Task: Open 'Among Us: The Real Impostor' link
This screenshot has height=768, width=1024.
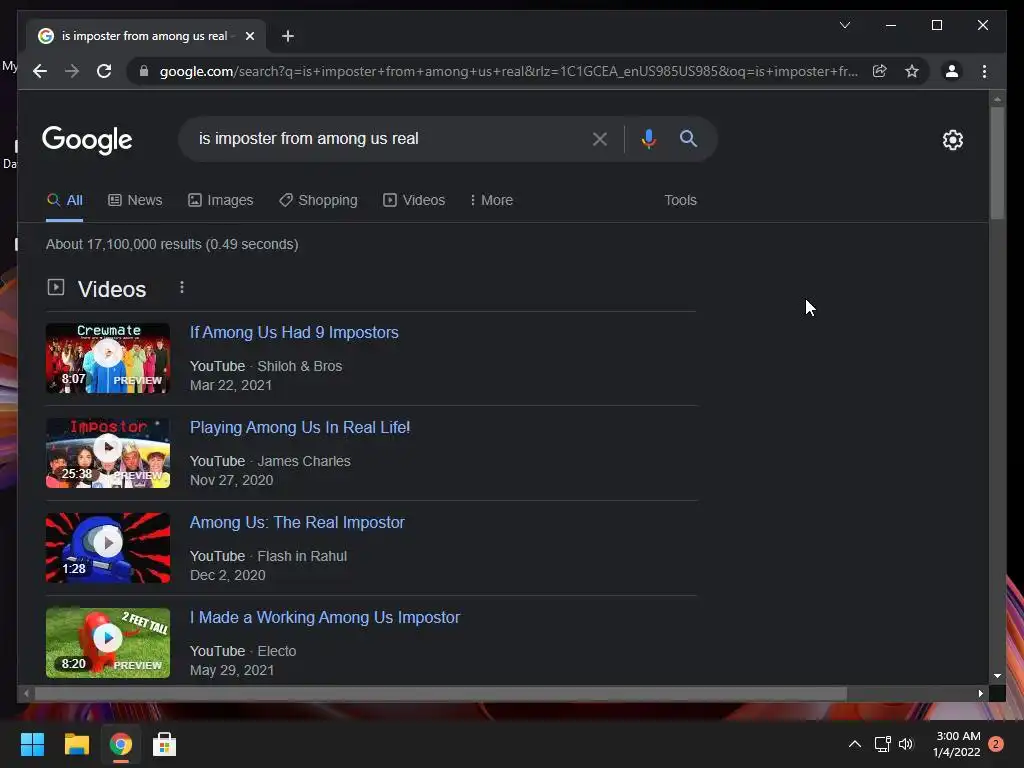Action: (x=297, y=522)
